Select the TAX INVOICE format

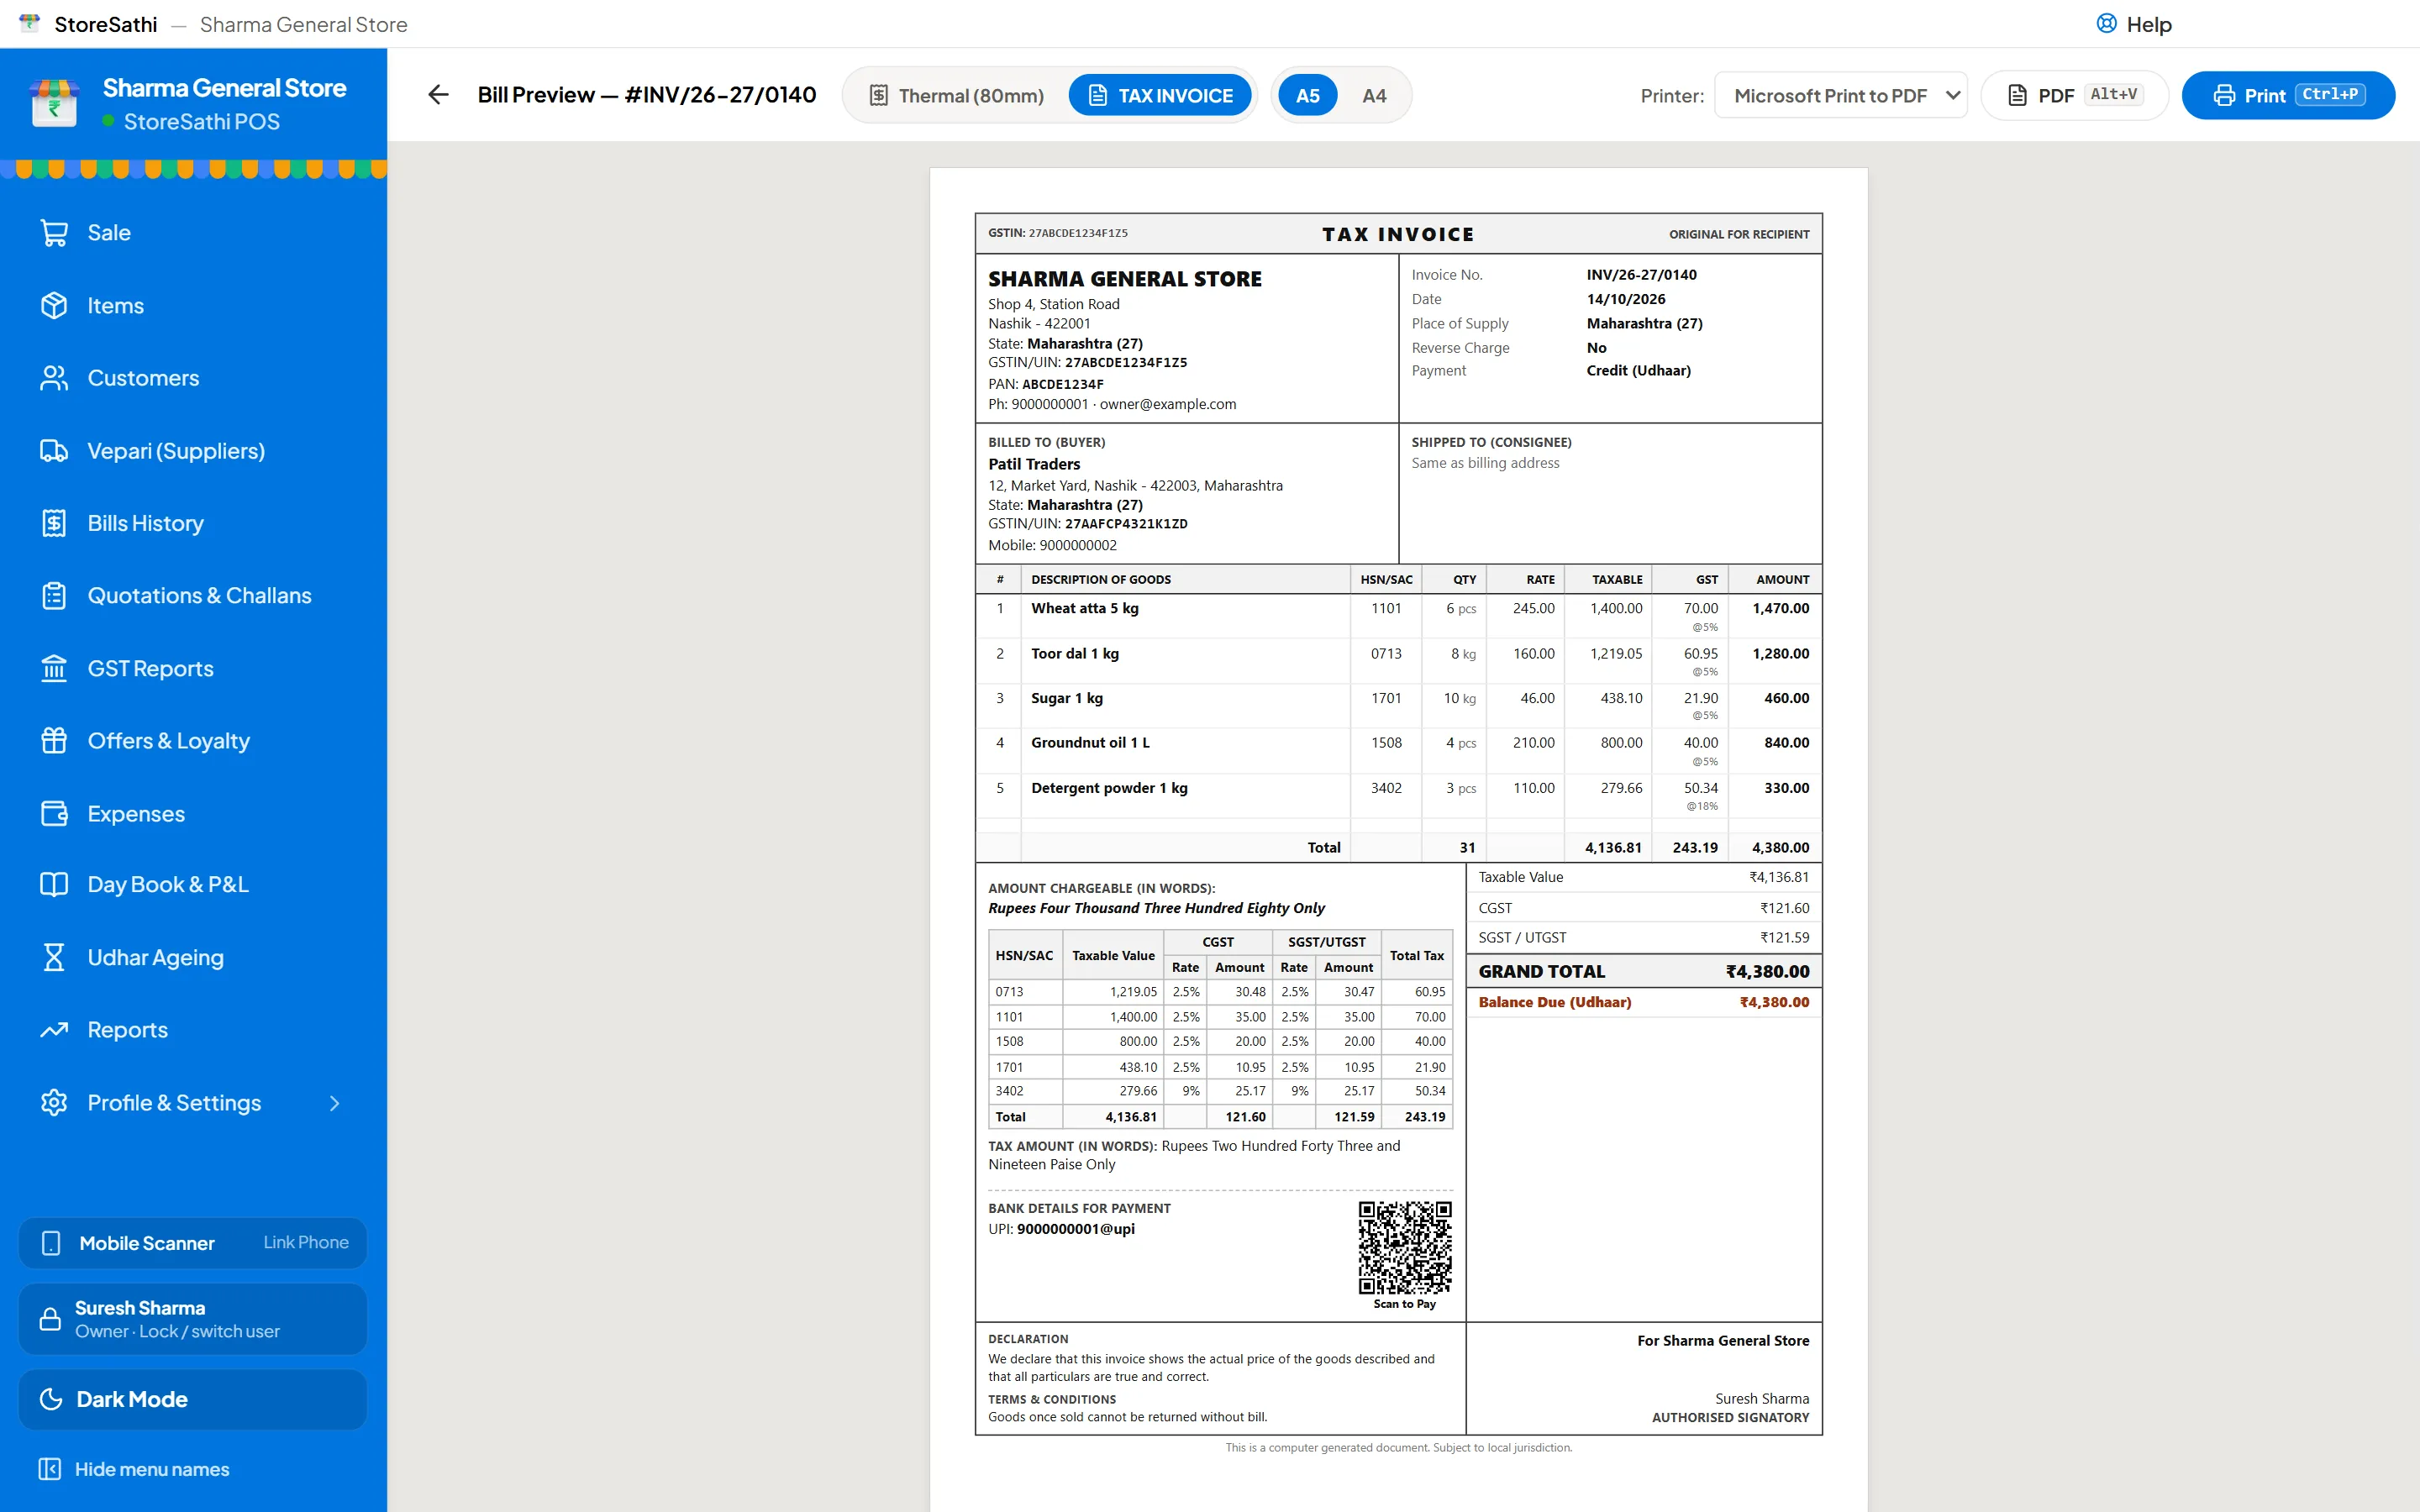coord(1160,96)
